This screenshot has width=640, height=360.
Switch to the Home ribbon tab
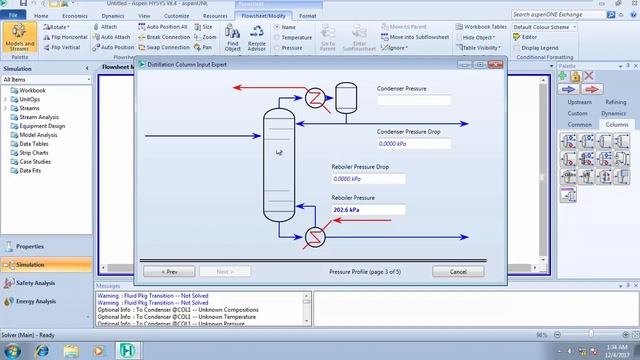click(41, 16)
